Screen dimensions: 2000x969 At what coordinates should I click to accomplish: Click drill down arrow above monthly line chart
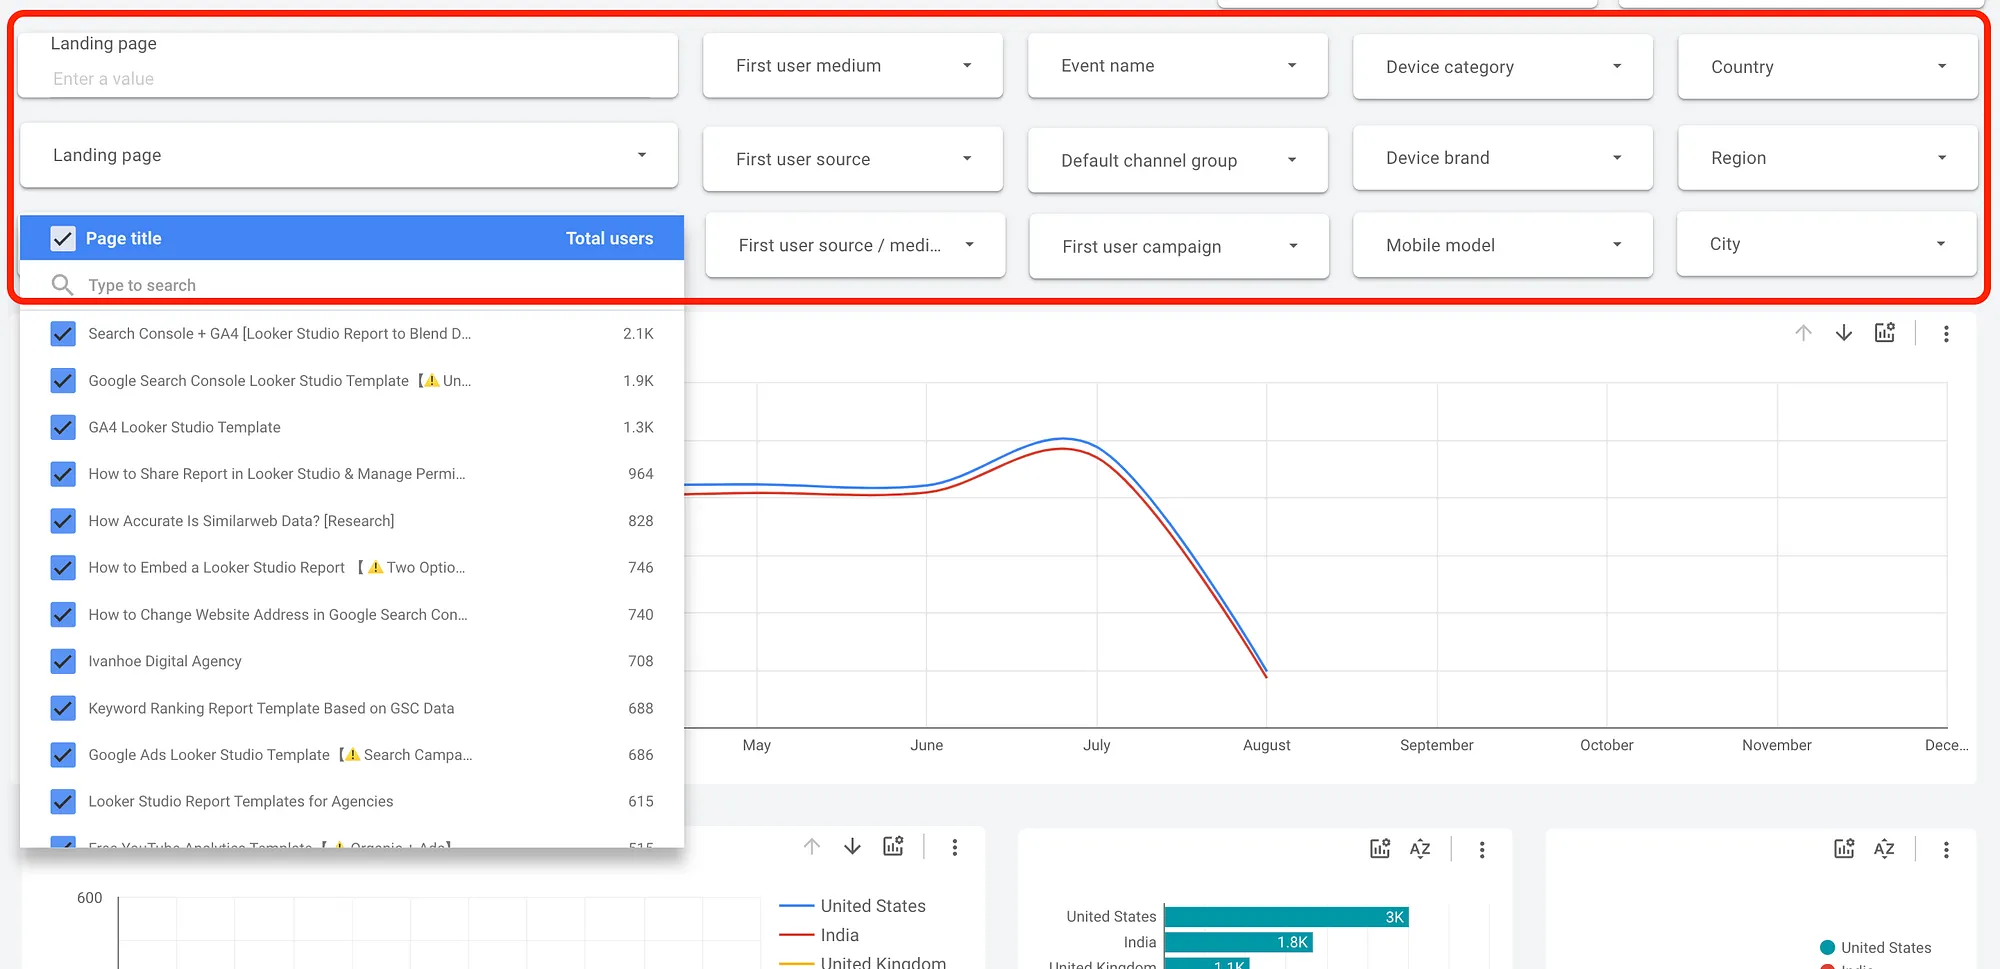1844,333
